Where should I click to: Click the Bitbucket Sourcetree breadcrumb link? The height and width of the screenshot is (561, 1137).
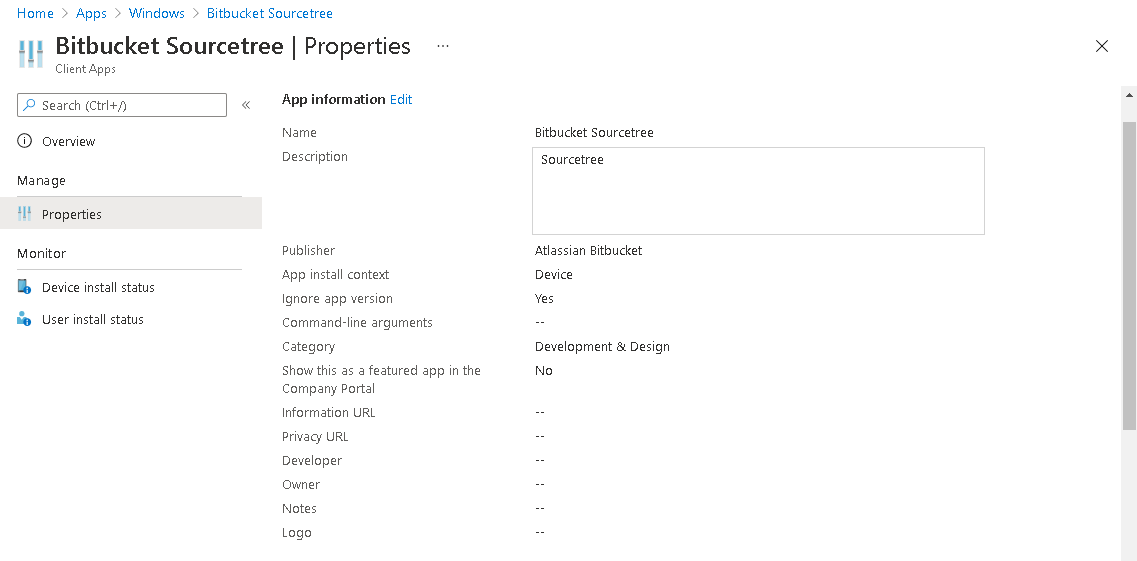[270, 13]
